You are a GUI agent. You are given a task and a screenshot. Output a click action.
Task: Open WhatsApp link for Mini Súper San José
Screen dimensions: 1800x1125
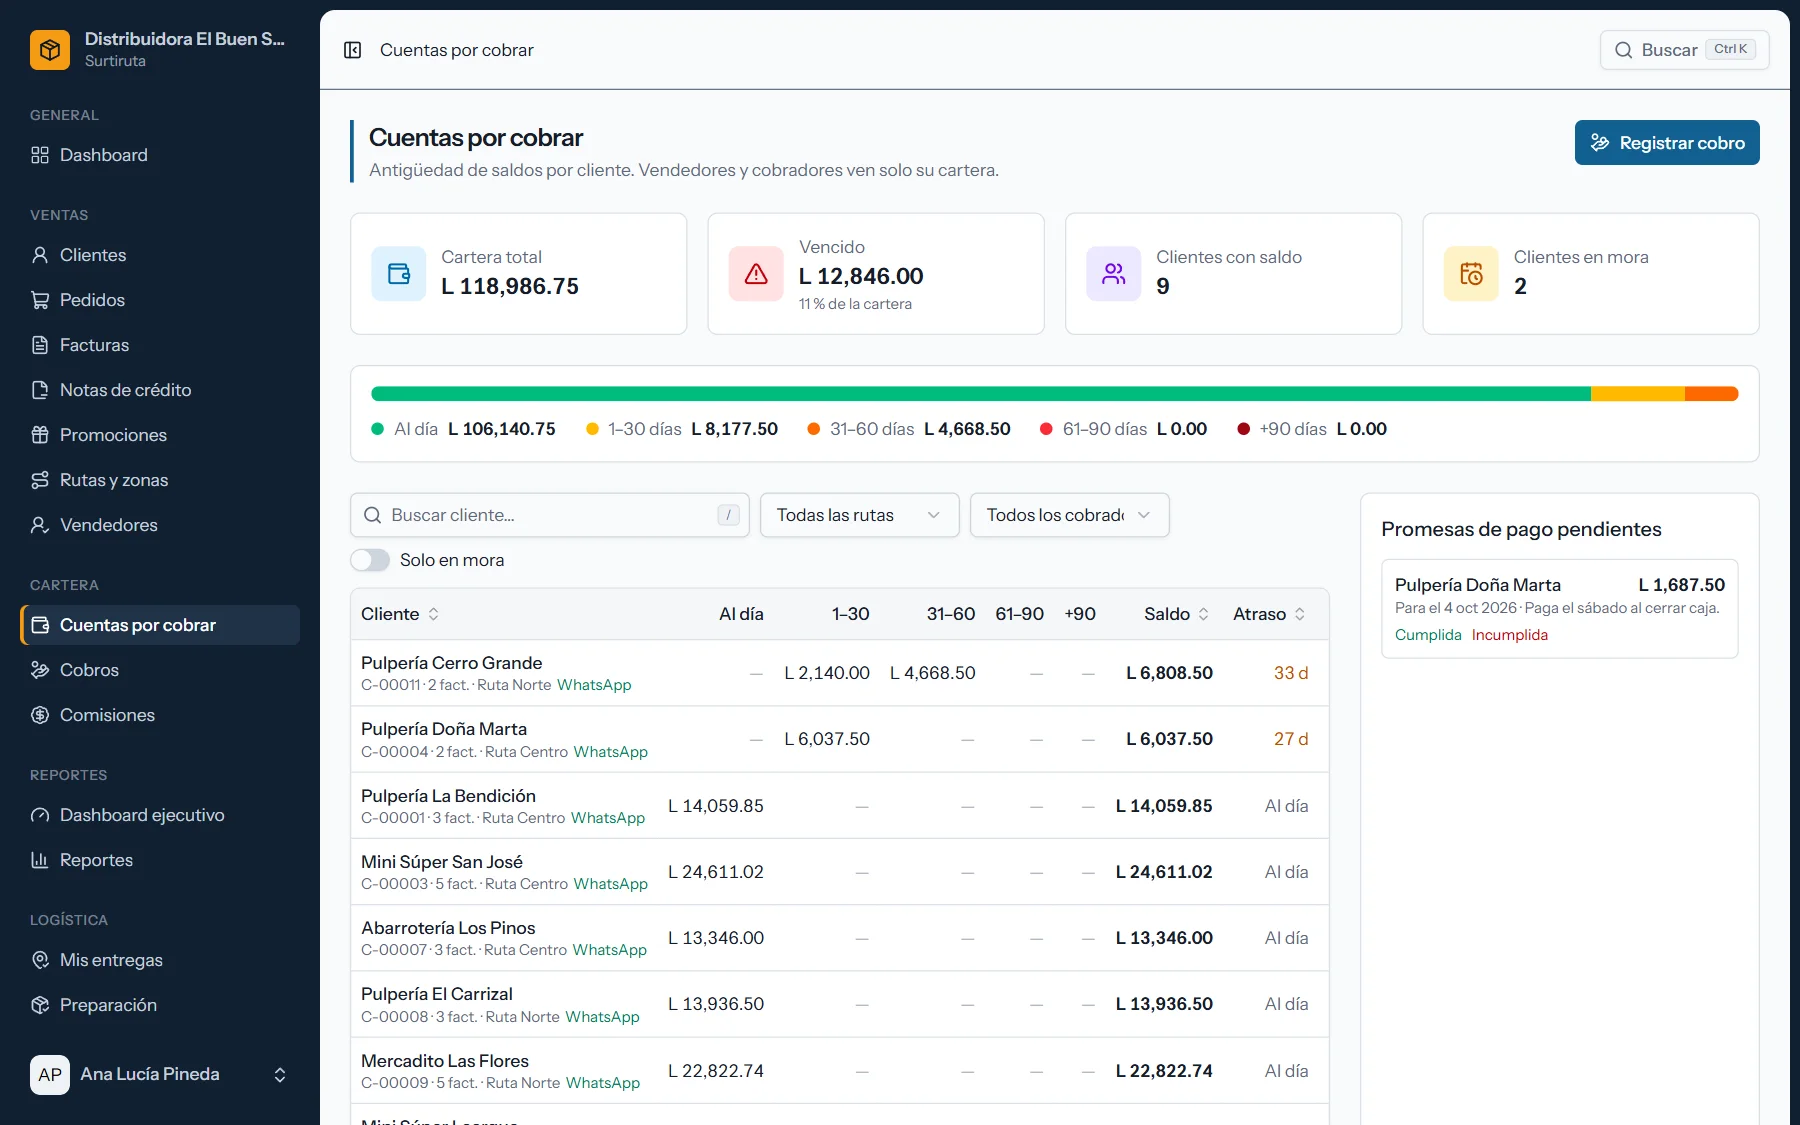pos(611,884)
